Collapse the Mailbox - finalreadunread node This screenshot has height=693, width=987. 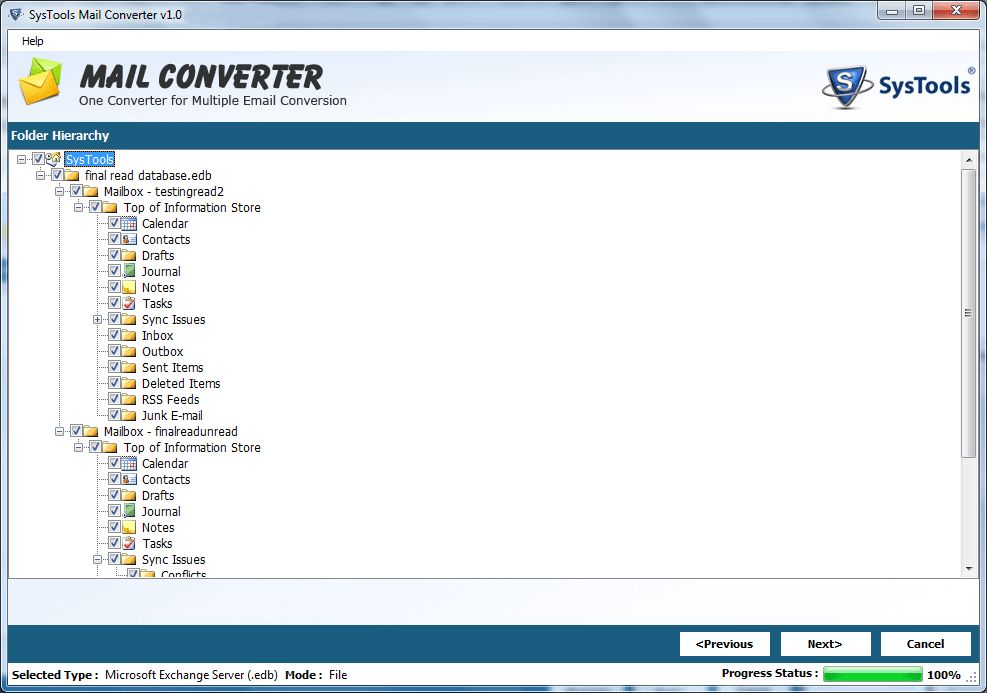pos(59,431)
